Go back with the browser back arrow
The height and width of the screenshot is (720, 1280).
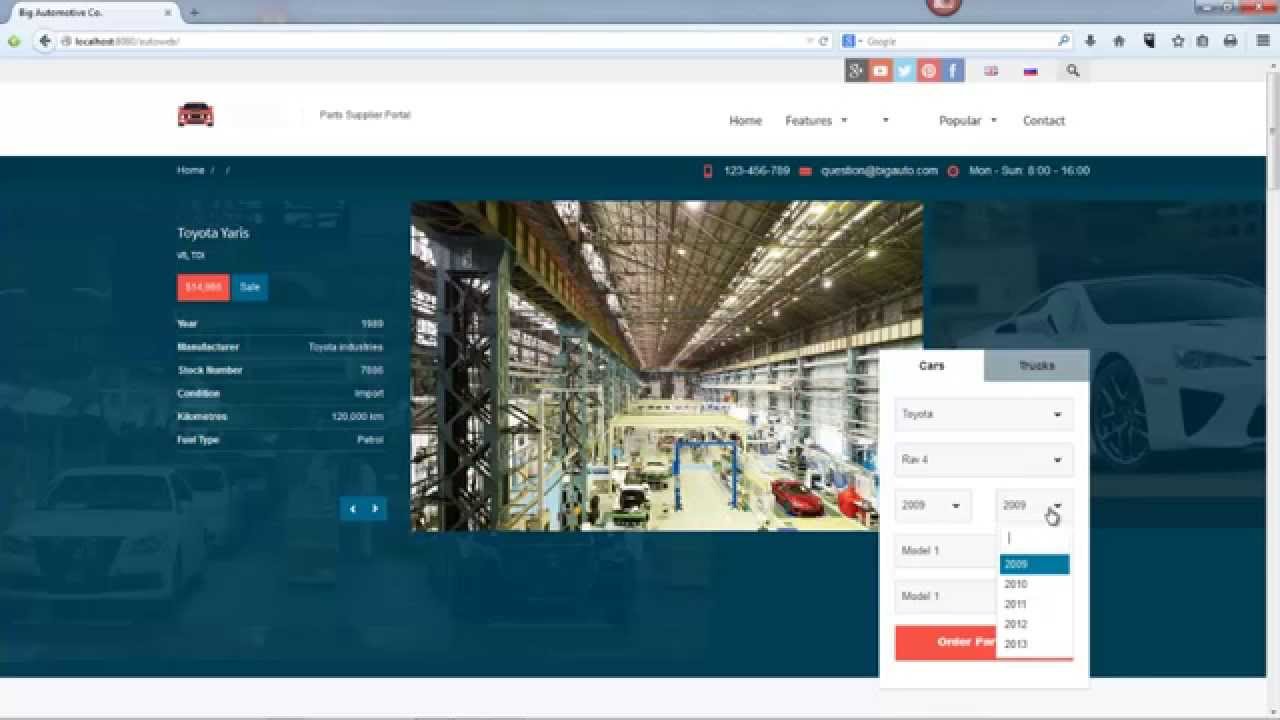pyautogui.click(x=45, y=41)
